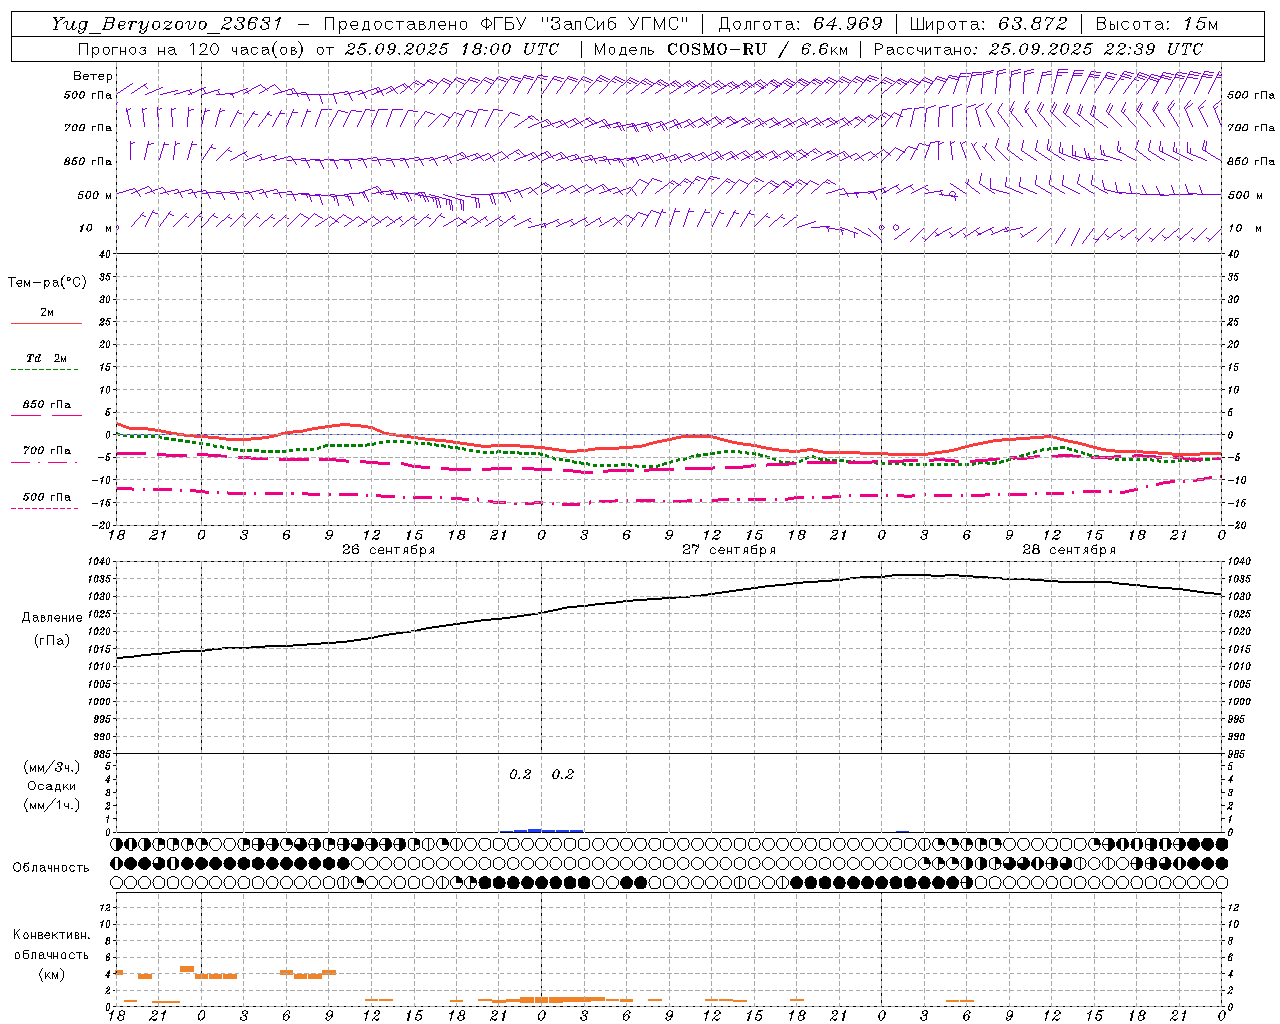Click the 500 гПа temperature legend entry

coord(47,497)
